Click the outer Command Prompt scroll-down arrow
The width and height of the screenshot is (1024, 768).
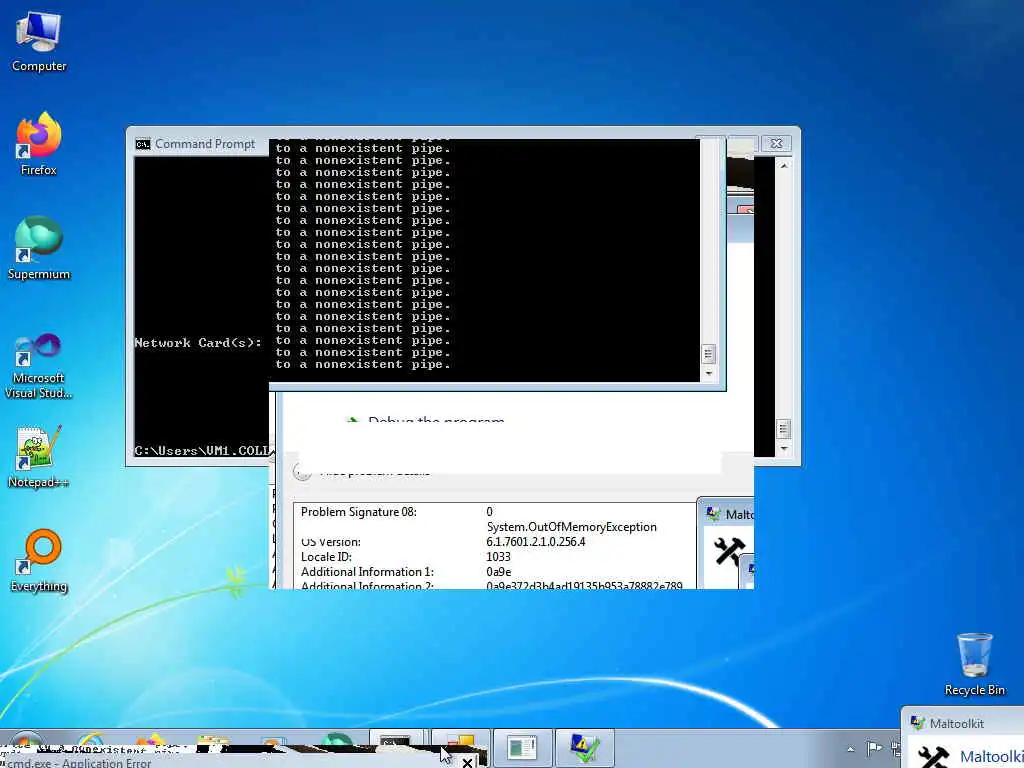784,449
